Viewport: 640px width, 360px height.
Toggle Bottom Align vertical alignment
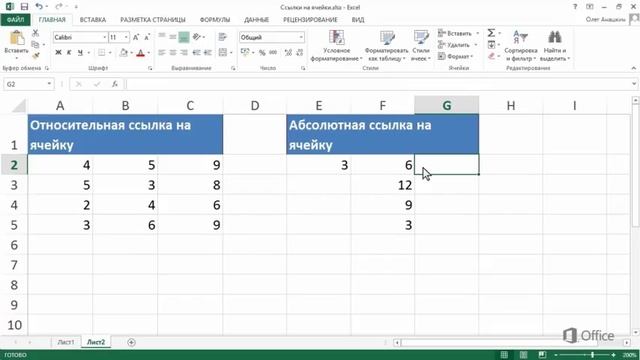pyautogui.click(x=184, y=37)
